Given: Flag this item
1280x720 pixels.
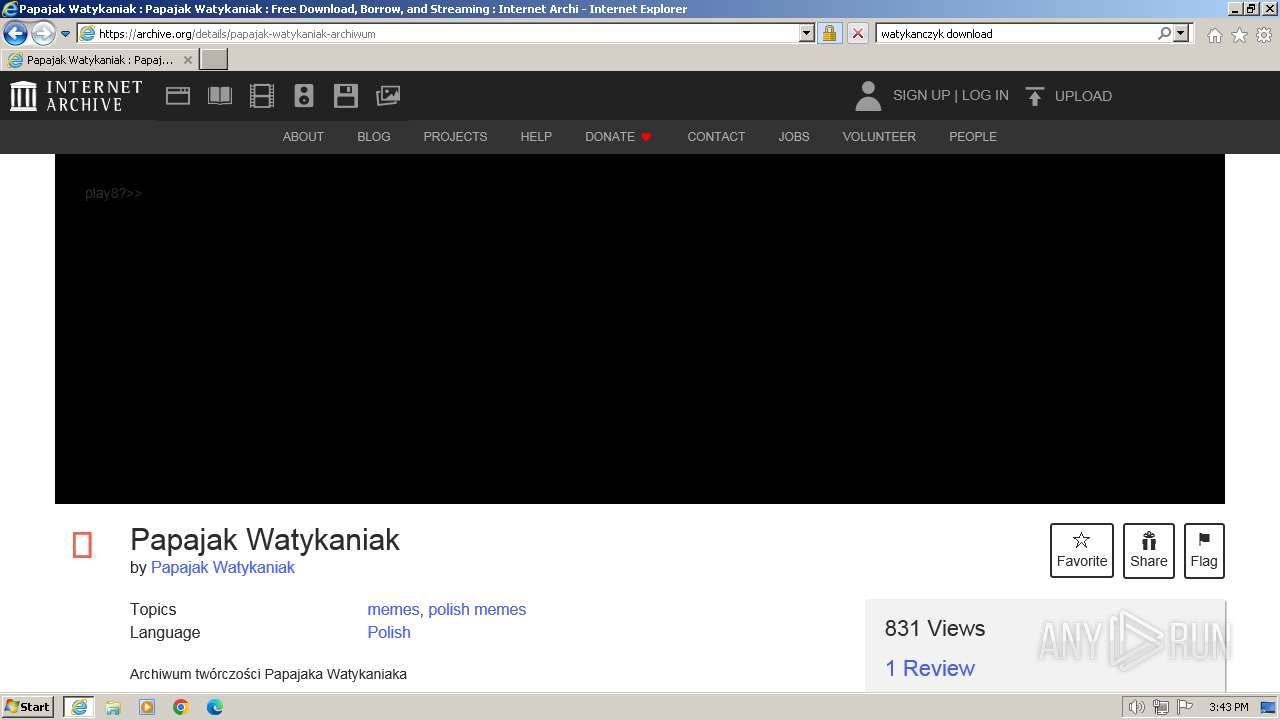Looking at the screenshot, I should tap(1204, 551).
